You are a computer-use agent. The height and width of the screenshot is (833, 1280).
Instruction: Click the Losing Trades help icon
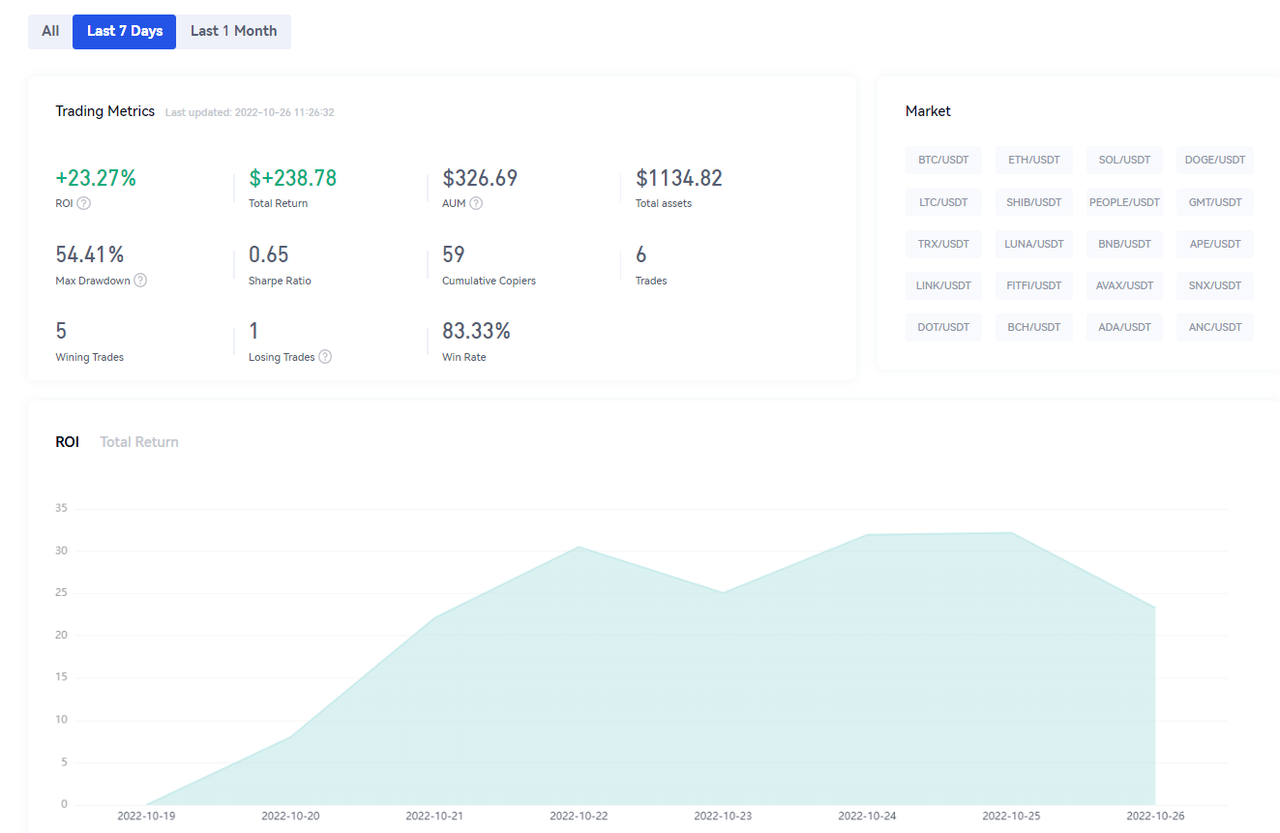tap(325, 357)
